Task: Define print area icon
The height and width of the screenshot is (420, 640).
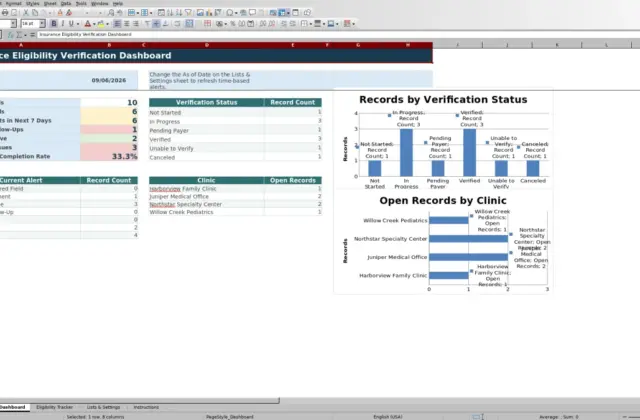Action: point(273,13)
